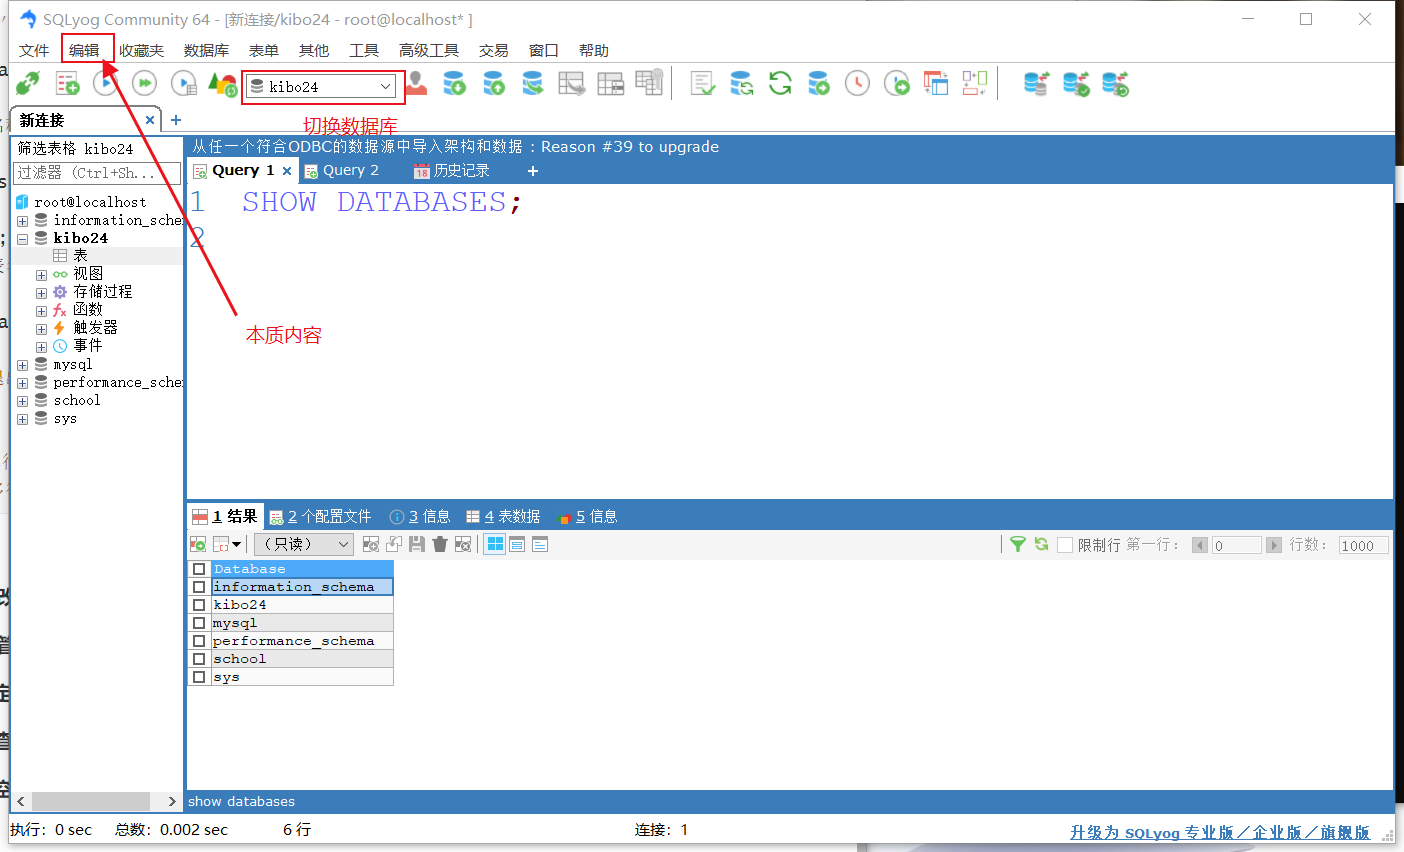
Task: Enable the 限制行 checkbox
Action: click(x=1065, y=545)
